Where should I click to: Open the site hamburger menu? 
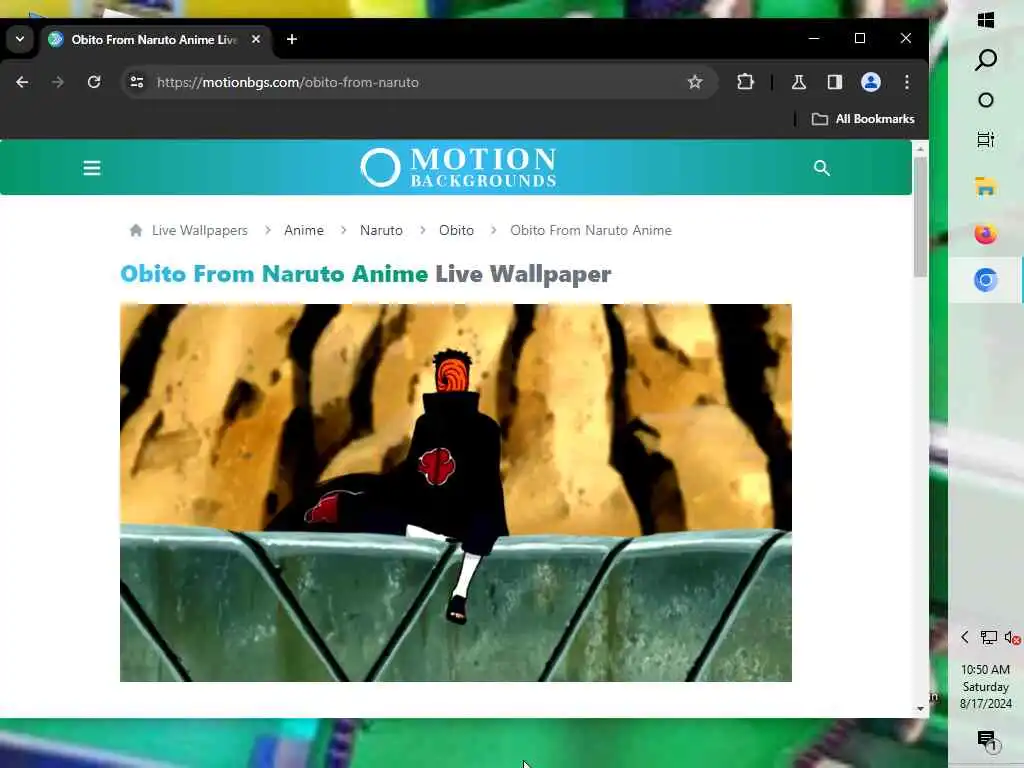92,168
